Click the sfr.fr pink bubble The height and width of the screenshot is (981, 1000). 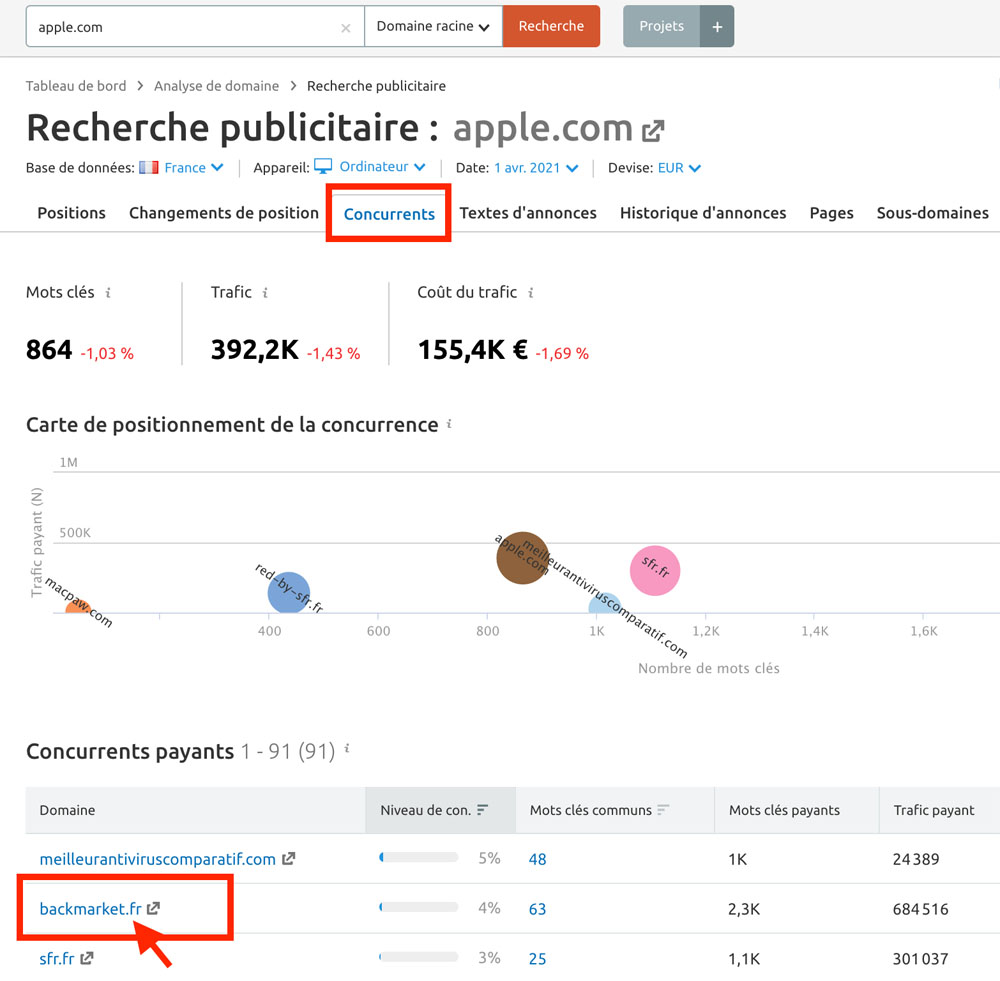655,571
